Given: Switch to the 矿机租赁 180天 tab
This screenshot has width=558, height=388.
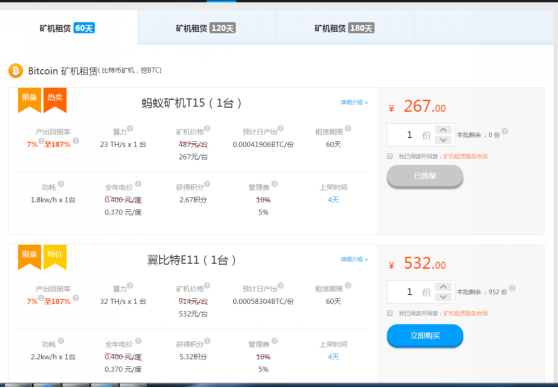Looking at the screenshot, I should click(x=344, y=28).
